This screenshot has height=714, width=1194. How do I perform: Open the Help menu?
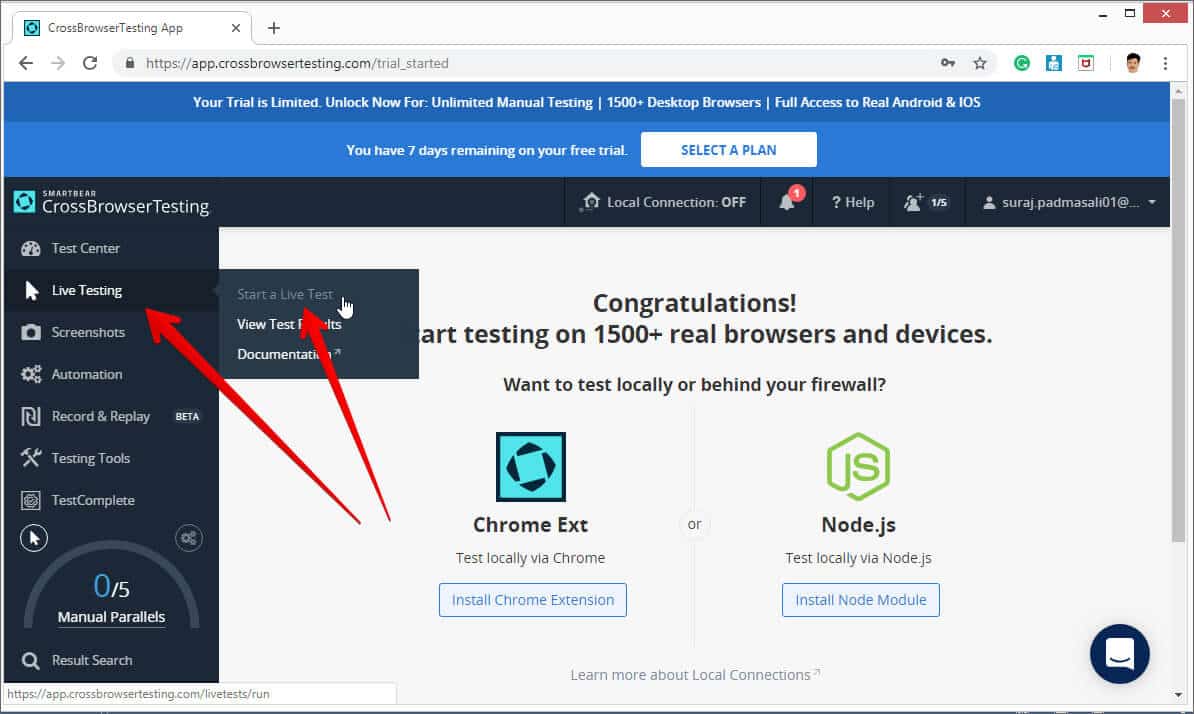tap(852, 202)
